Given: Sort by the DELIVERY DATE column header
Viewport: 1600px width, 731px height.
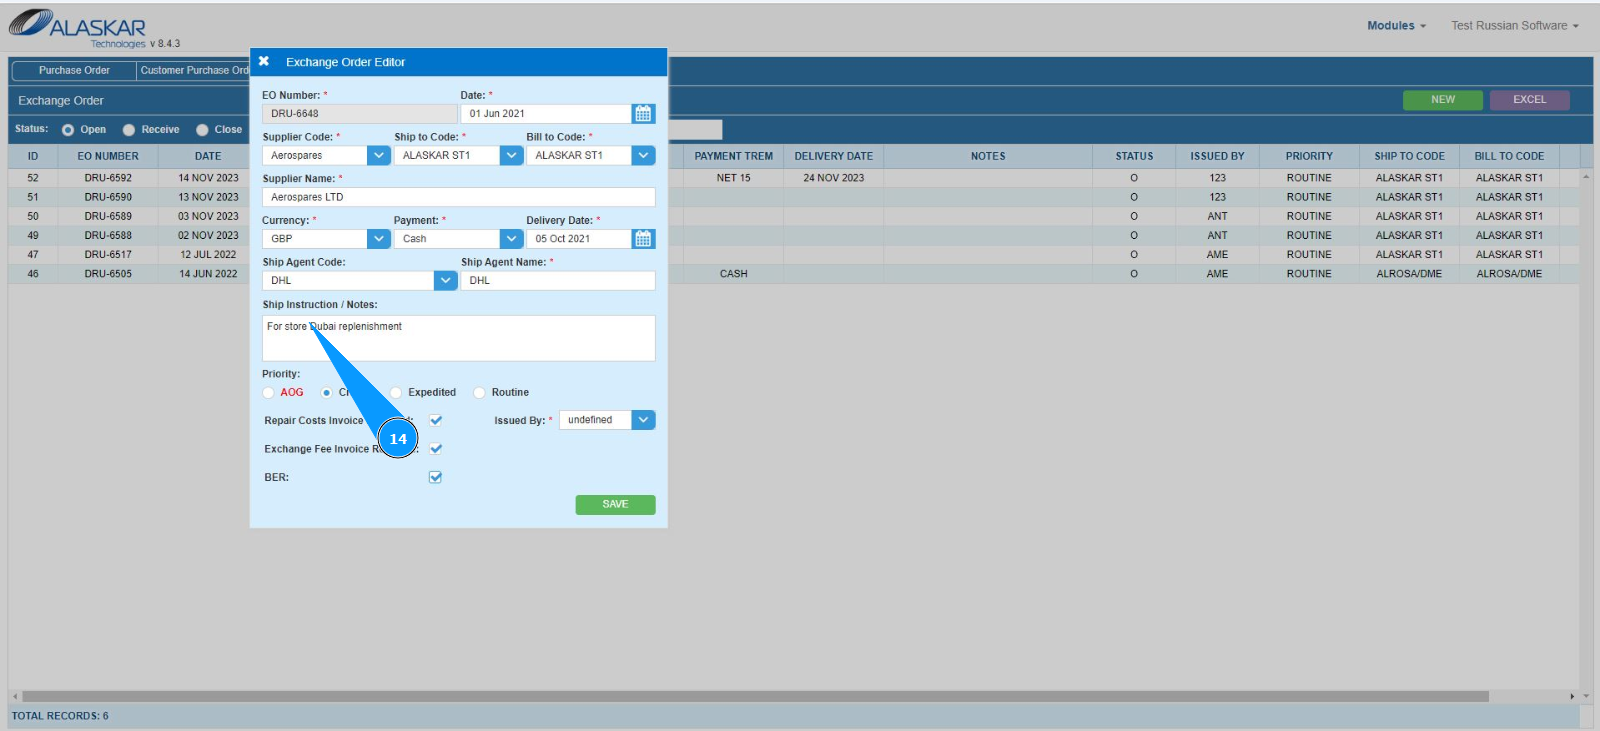Looking at the screenshot, I should (x=833, y=157).
